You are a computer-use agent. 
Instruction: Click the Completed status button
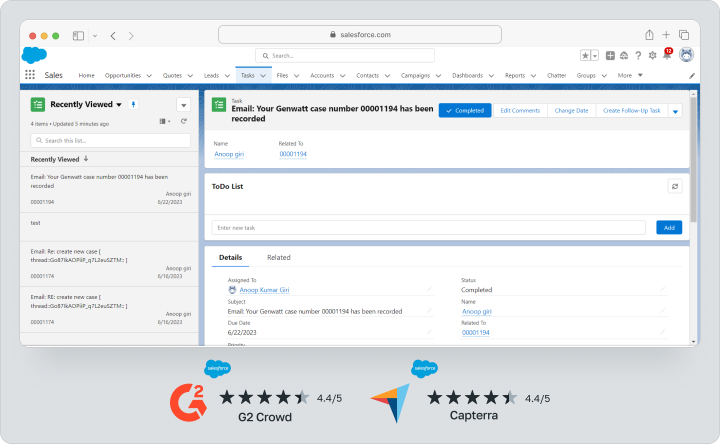coord(465,111)
